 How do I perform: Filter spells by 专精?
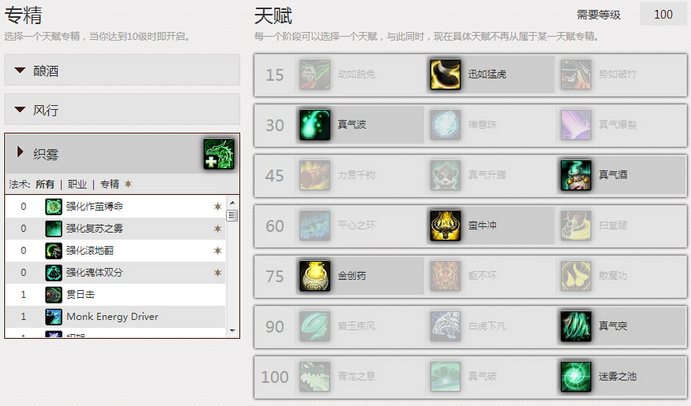coord(110,184)
